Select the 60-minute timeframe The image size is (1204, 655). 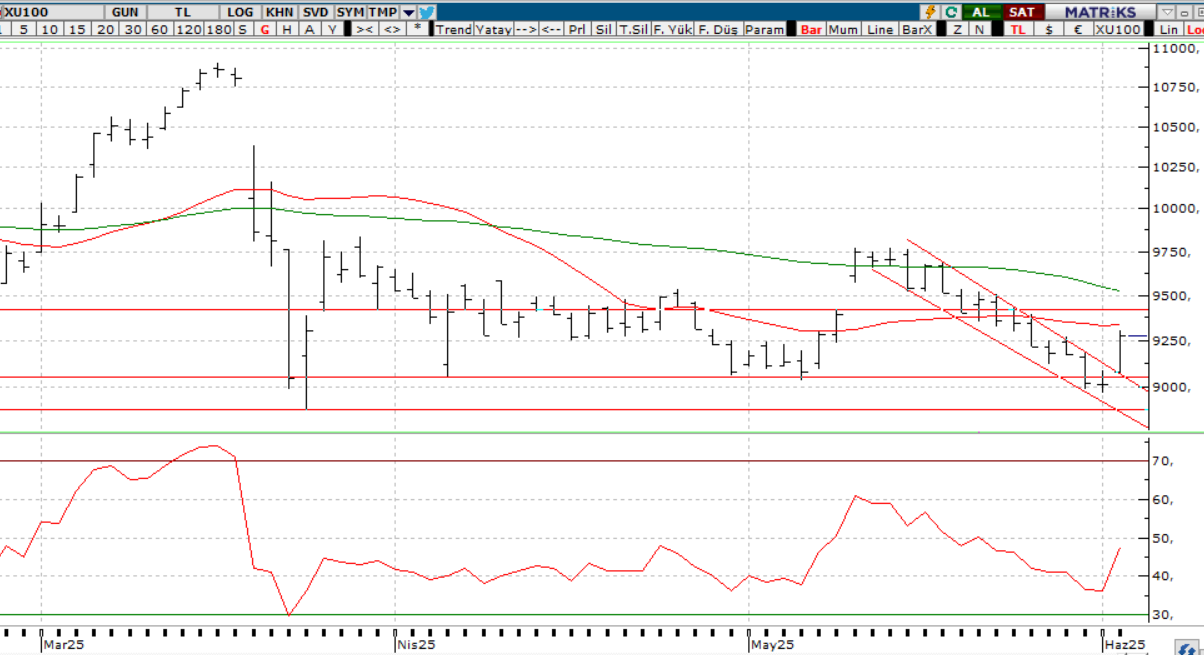click(x=159, y=30)
